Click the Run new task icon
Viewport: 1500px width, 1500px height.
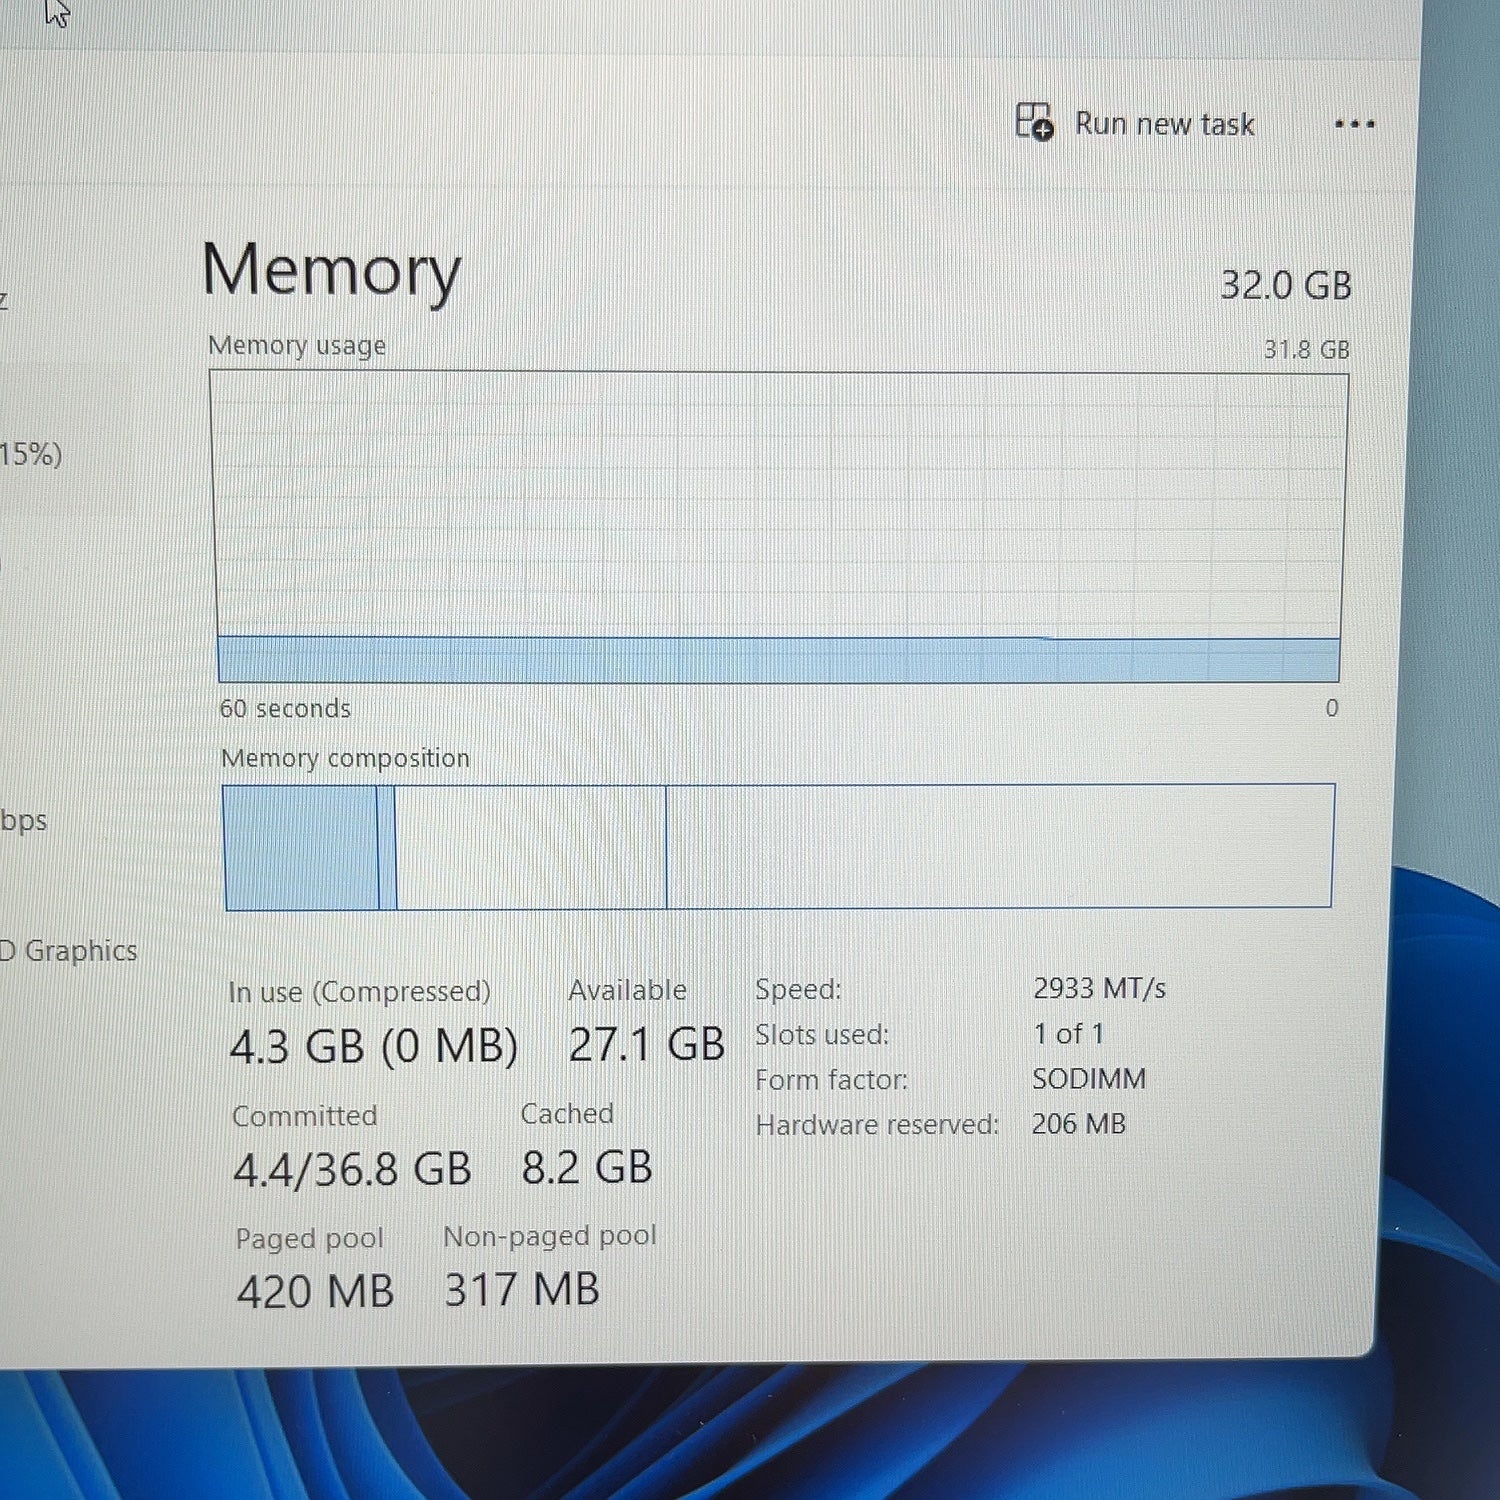[x=1034, y=122]
